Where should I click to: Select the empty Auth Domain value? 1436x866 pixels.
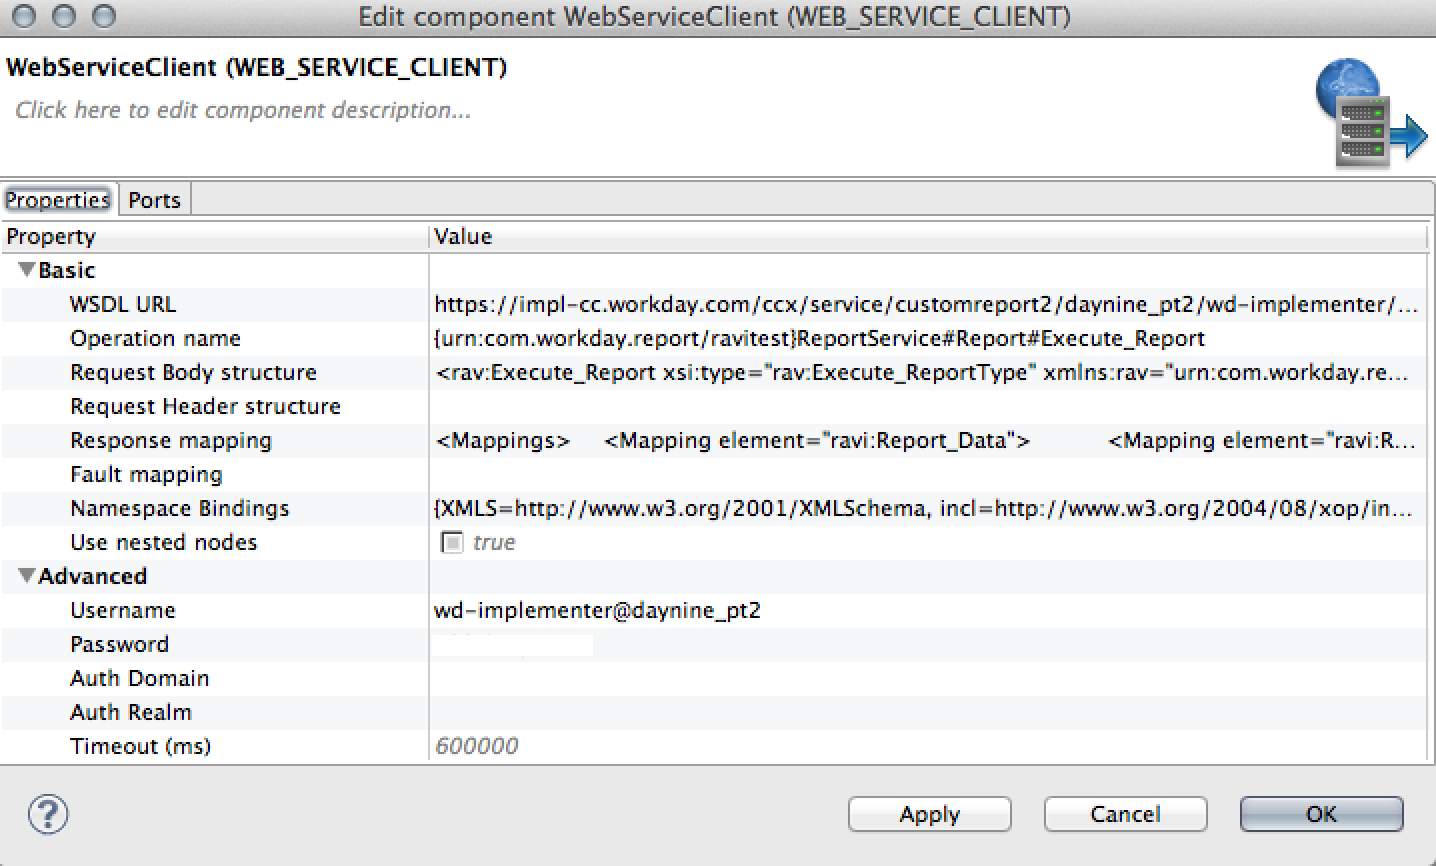(x=928, y=678)
